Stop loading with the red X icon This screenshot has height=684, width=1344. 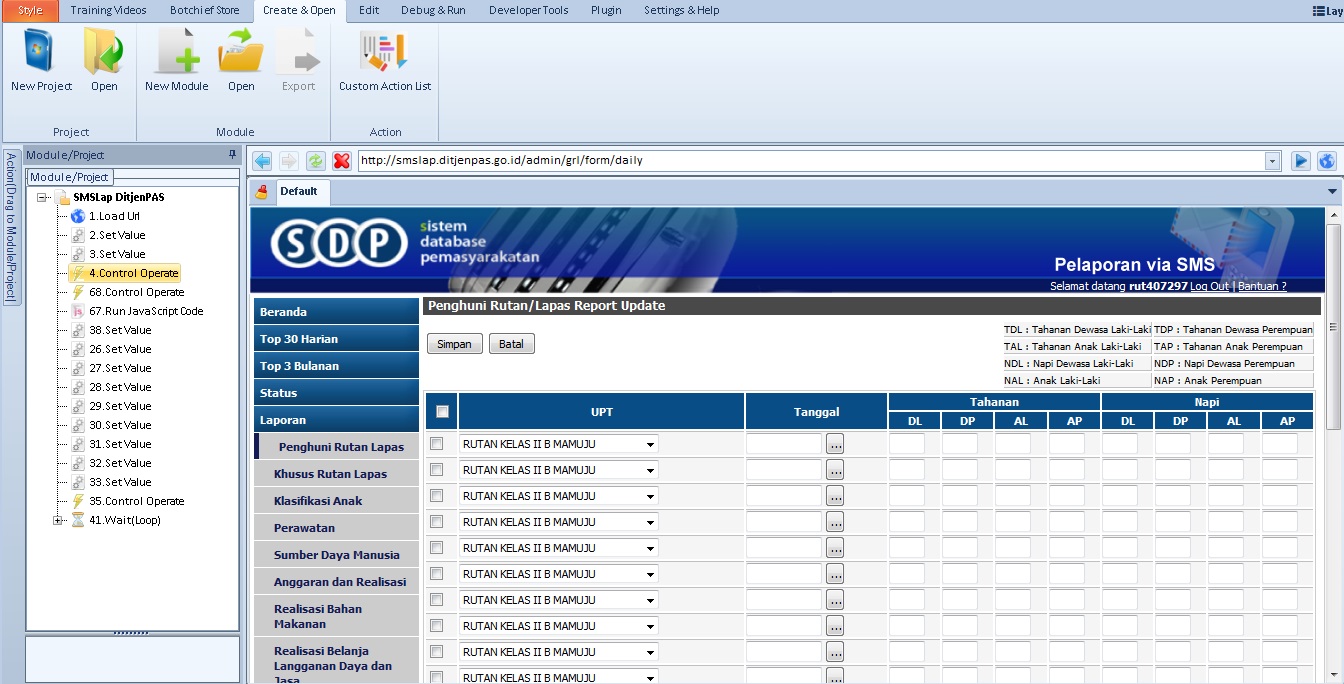342,161
